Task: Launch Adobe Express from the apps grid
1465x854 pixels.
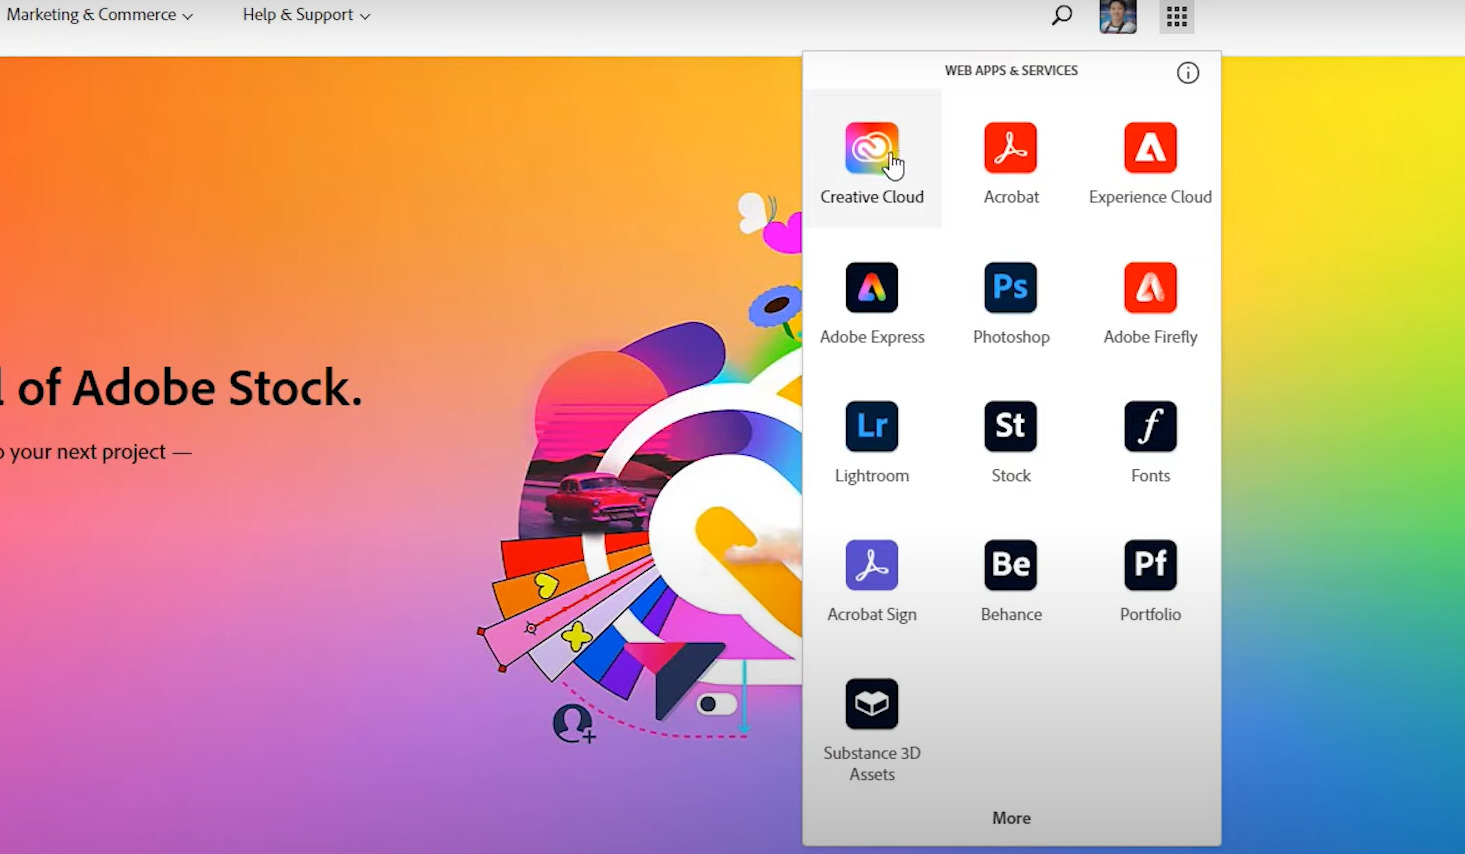Action: 872,288
